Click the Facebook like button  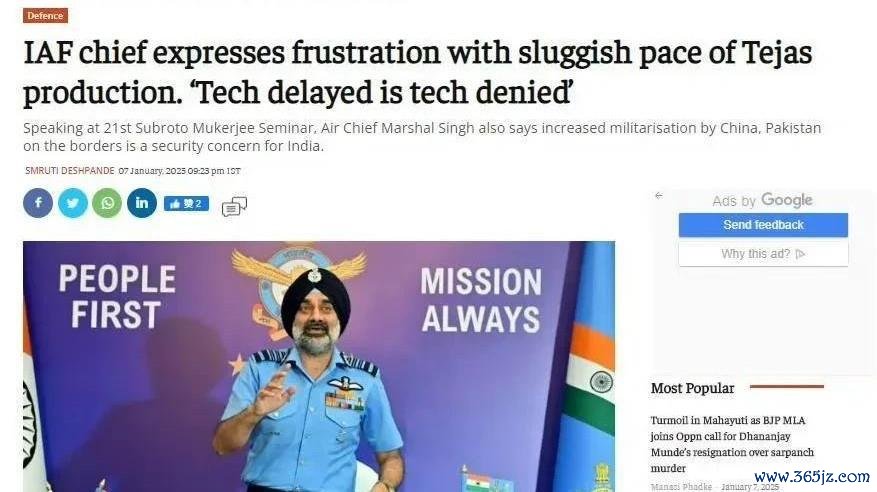186,204
